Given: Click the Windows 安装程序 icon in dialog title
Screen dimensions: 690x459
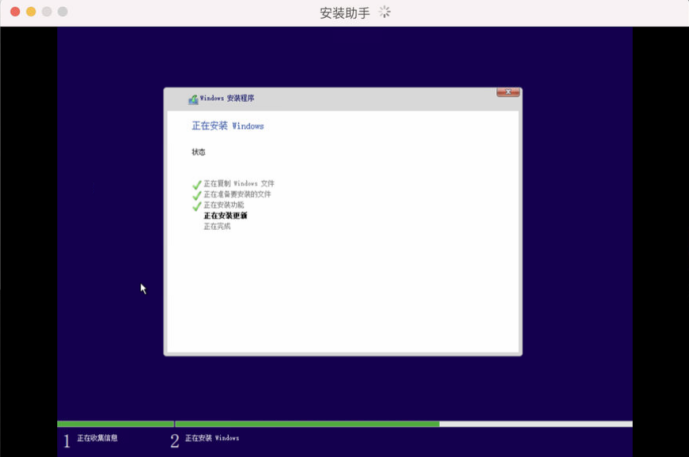Looking at the screenshot, I should [x=193, y=99].
